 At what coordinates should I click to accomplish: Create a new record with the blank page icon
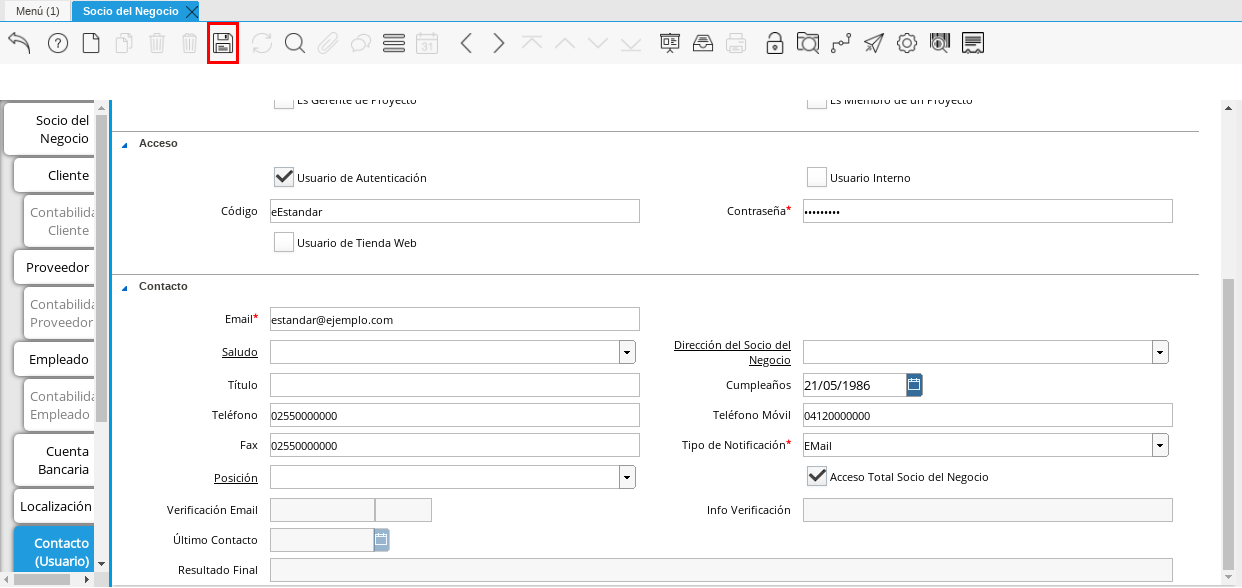(91, 43)
